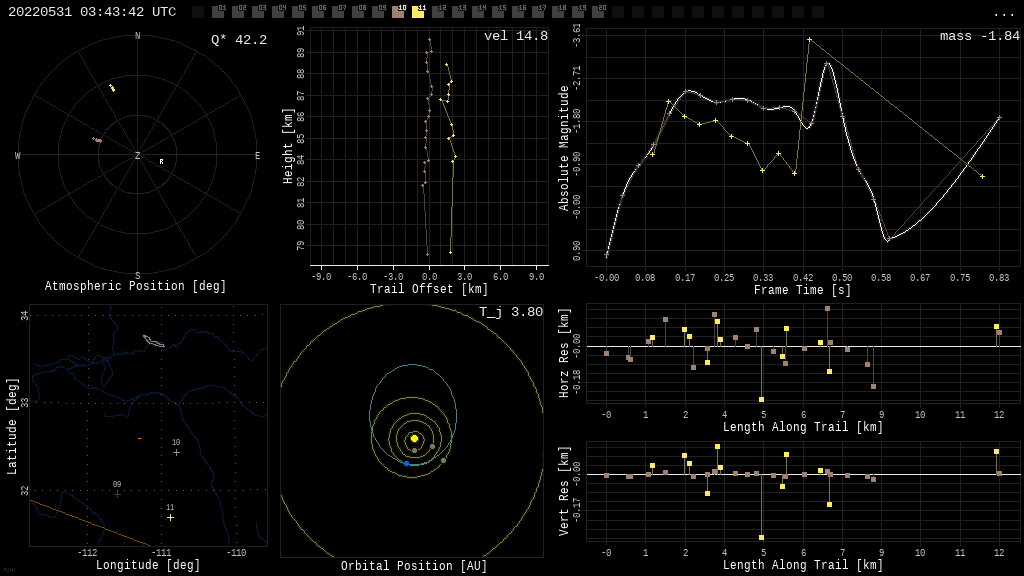Click yellow meteor track in atmospheric plot

[112, 88]
